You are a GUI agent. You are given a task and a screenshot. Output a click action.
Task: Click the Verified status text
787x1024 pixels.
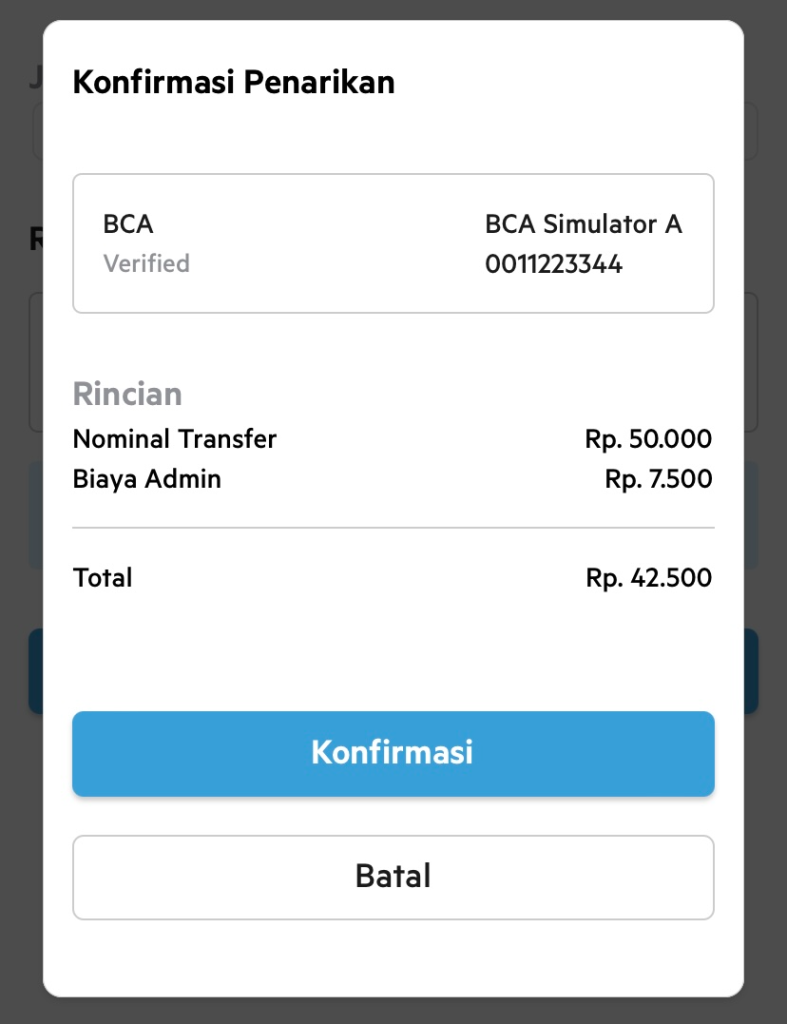click(146, 264)
